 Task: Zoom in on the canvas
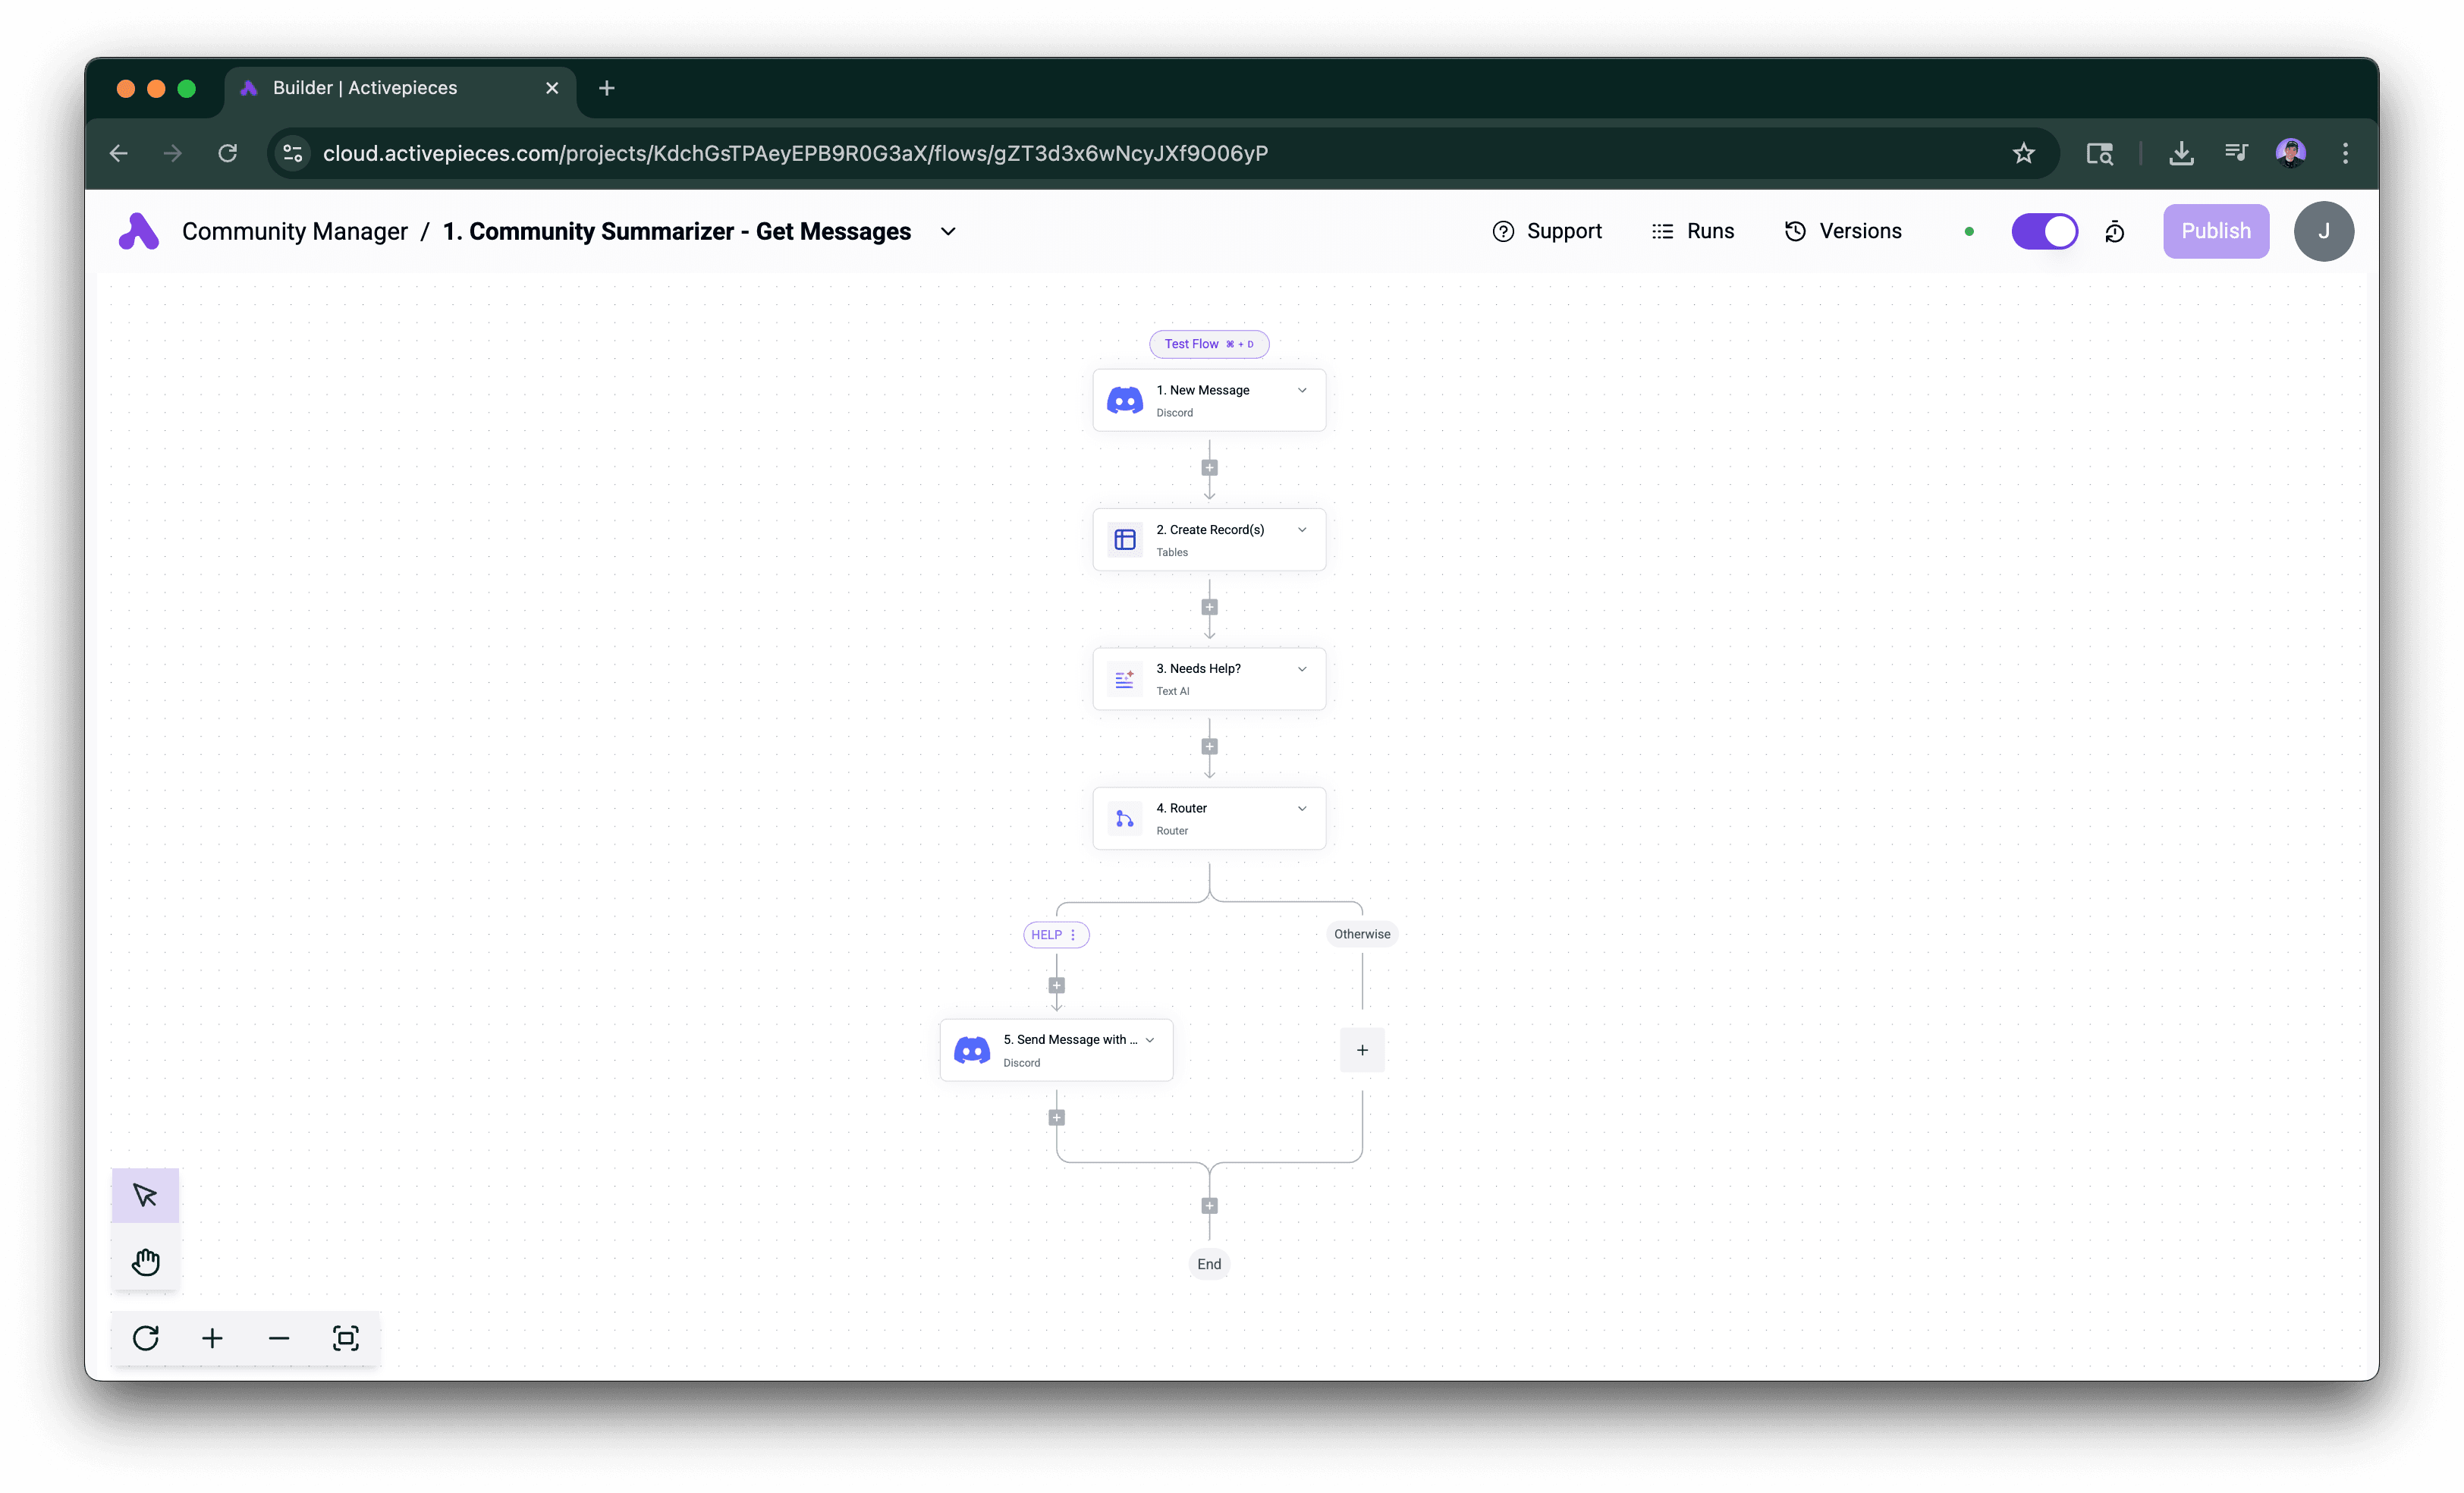click(212, 1338)
